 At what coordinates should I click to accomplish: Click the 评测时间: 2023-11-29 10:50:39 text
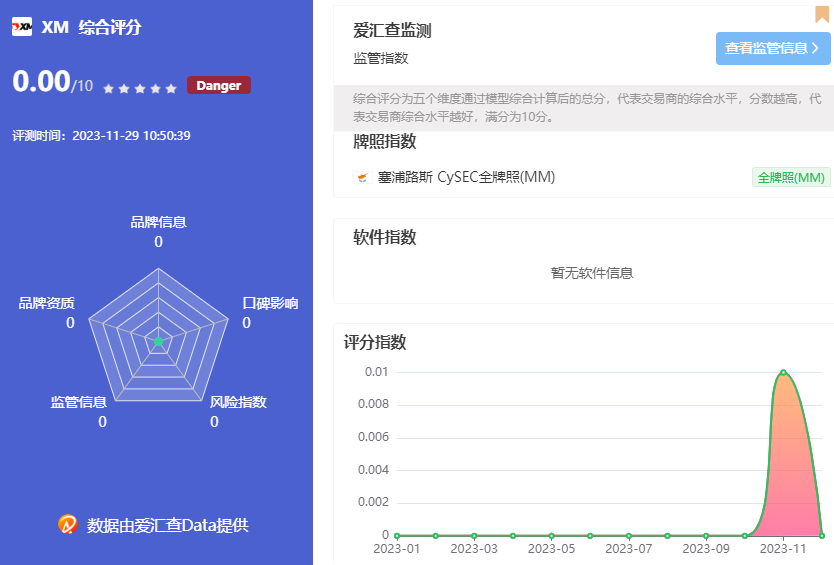(x=101, y=136)
